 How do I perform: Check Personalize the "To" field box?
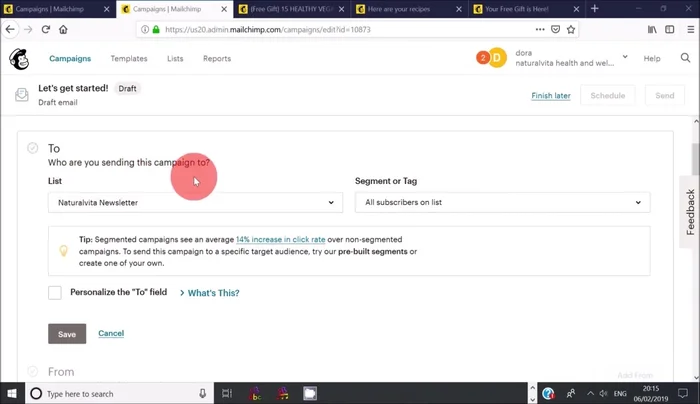click(55, 292)
